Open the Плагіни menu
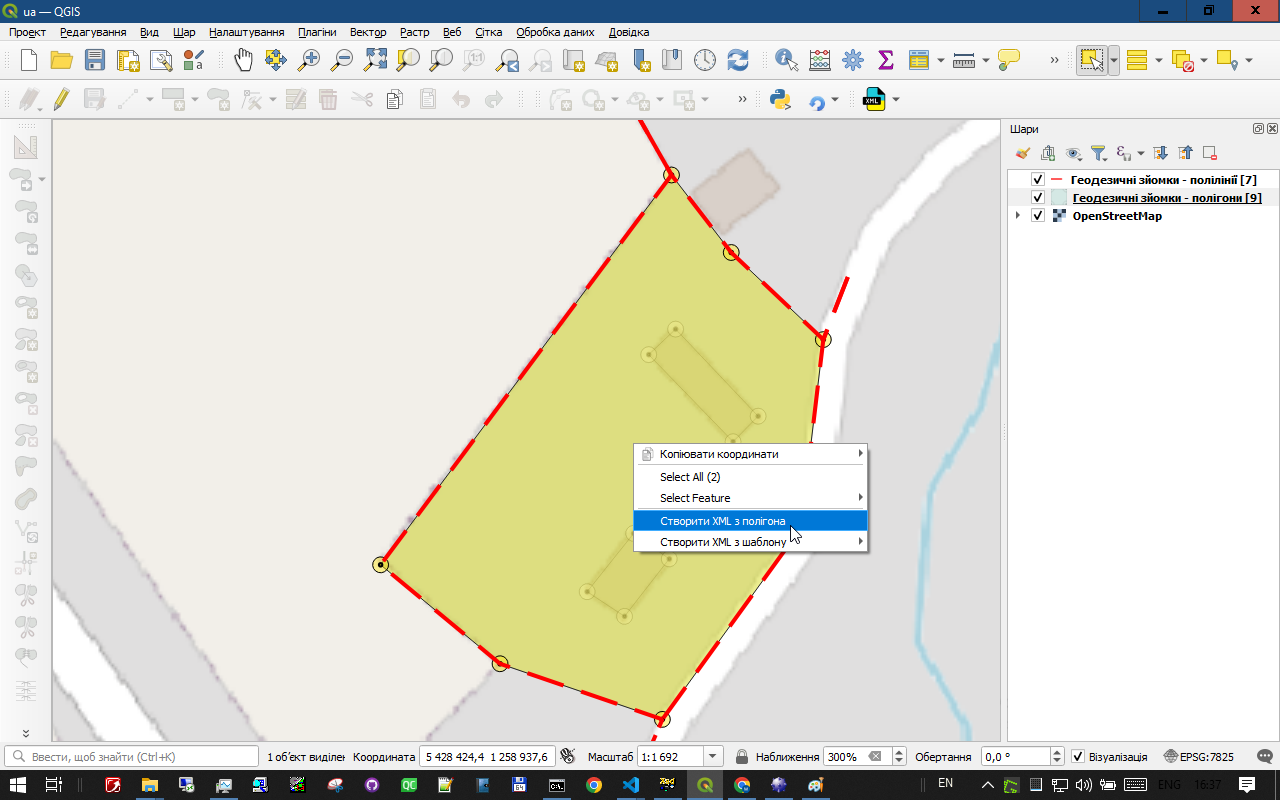Image resolution: width=1280 pixels, height=800 pixels. click(x=317, y=32)
